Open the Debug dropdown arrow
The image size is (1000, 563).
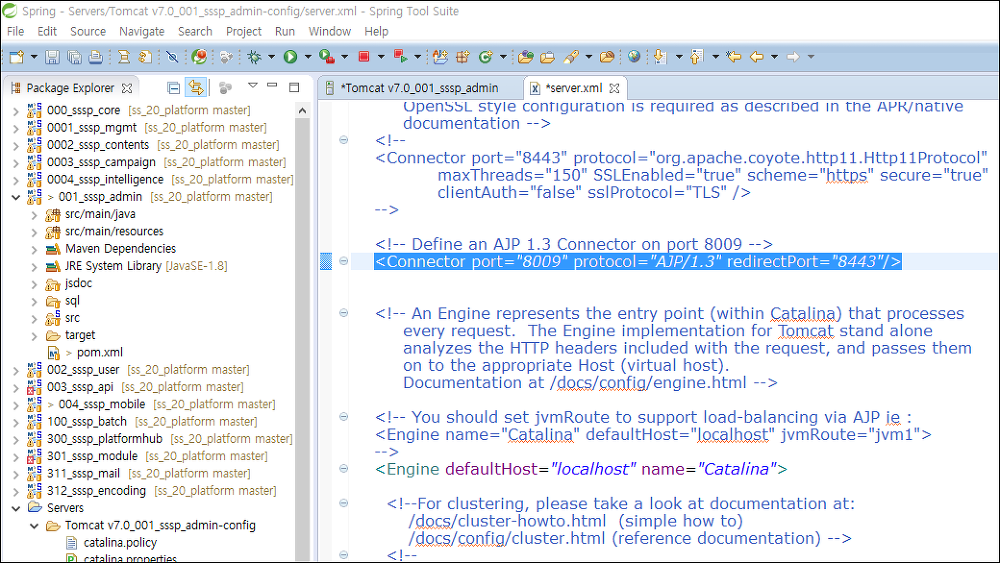pyautogui.click(x=271, y=57)
